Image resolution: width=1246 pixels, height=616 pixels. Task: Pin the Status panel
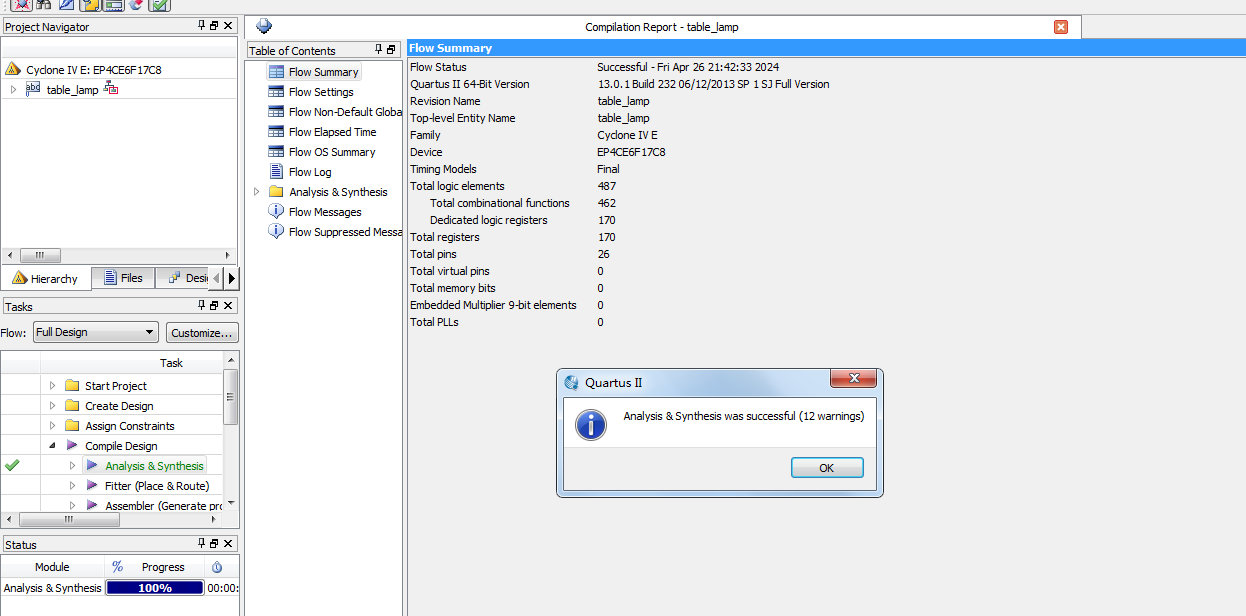pos(201,544)
